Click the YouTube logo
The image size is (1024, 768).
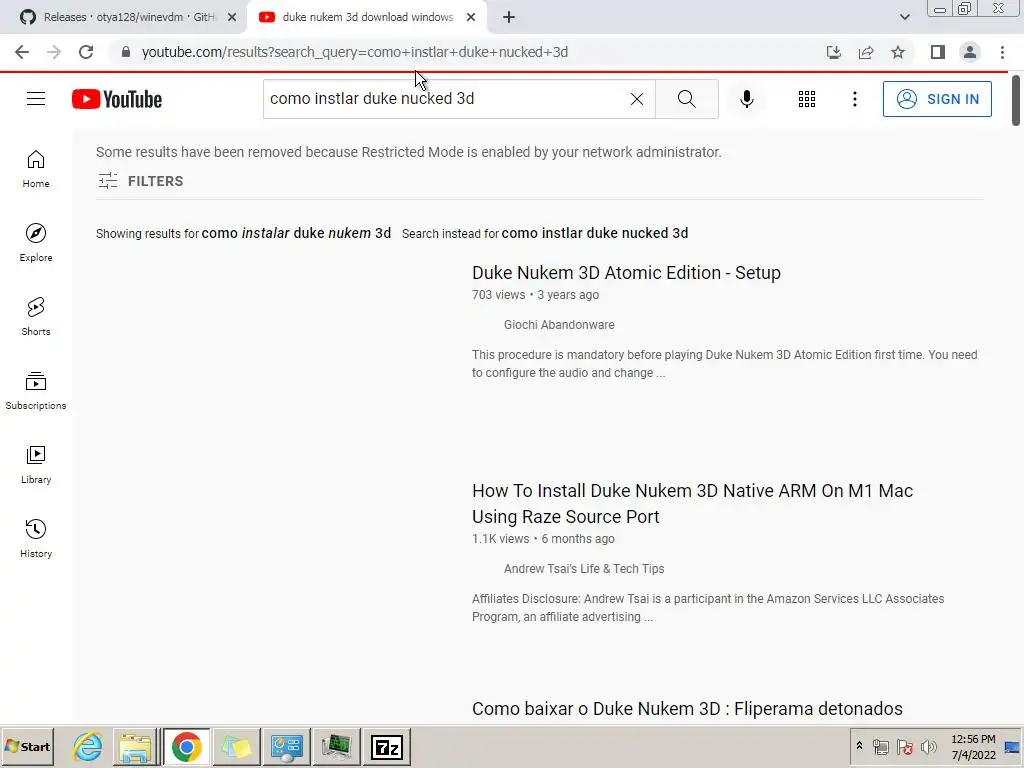point(117,99)
